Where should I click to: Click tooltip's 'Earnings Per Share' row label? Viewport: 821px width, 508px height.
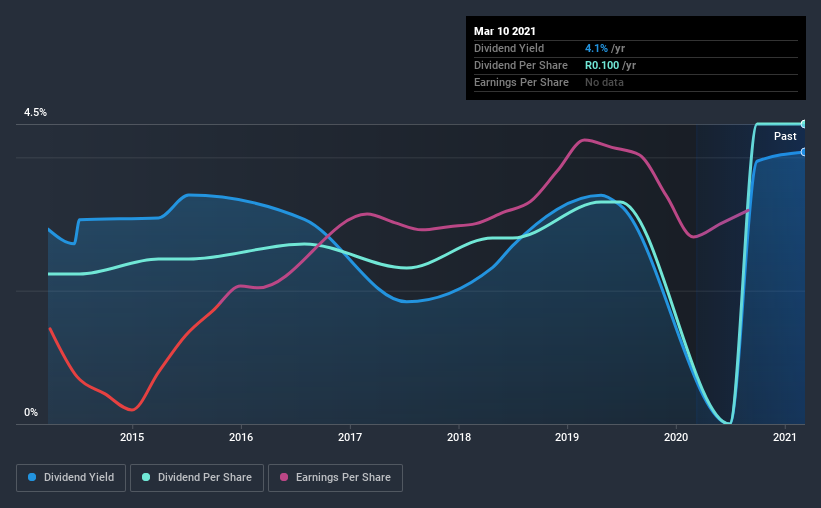(x=521, y=82)
